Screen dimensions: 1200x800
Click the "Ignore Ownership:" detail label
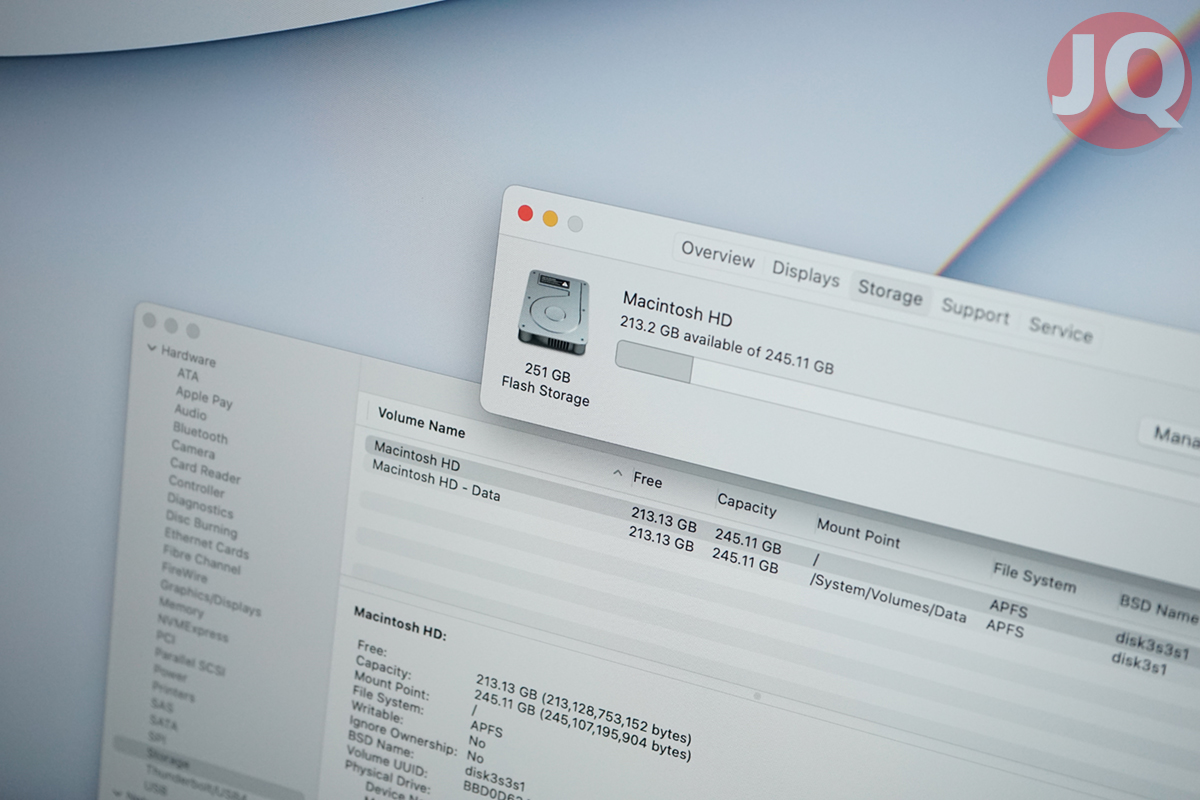[x=403, y=735]
